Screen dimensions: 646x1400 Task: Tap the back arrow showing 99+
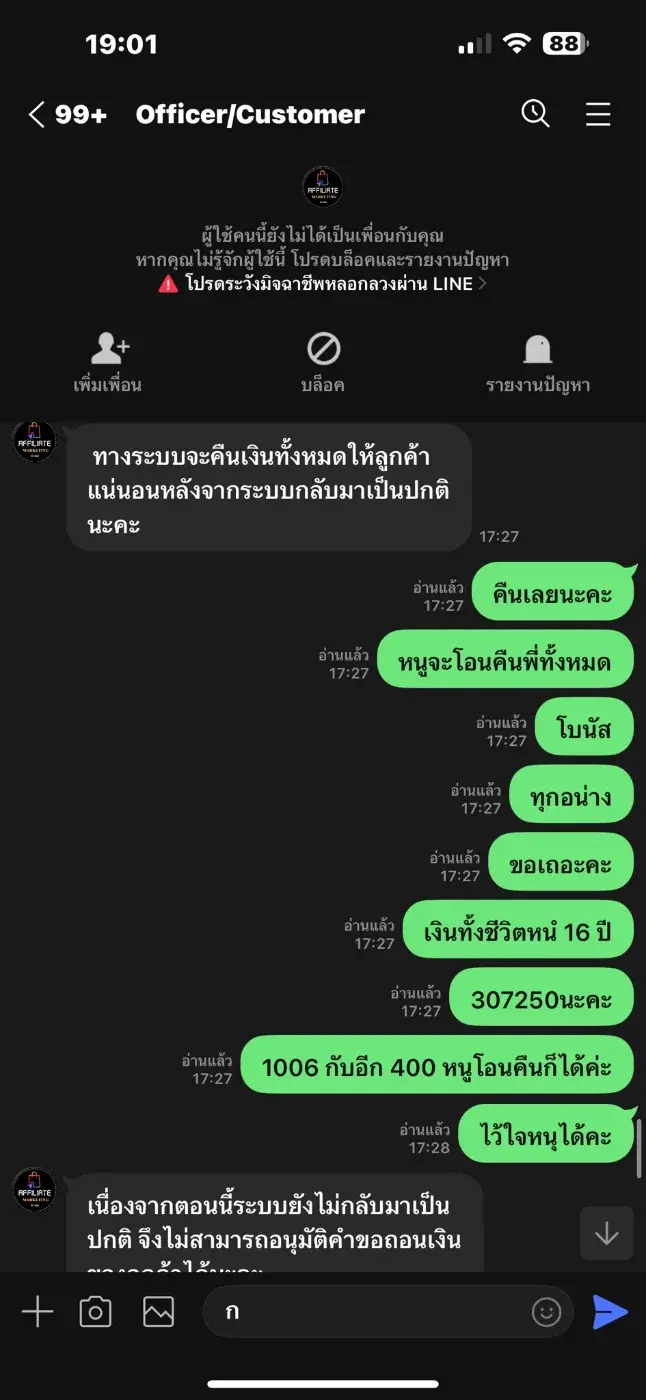pyautogui.click(x=66, y=115)
